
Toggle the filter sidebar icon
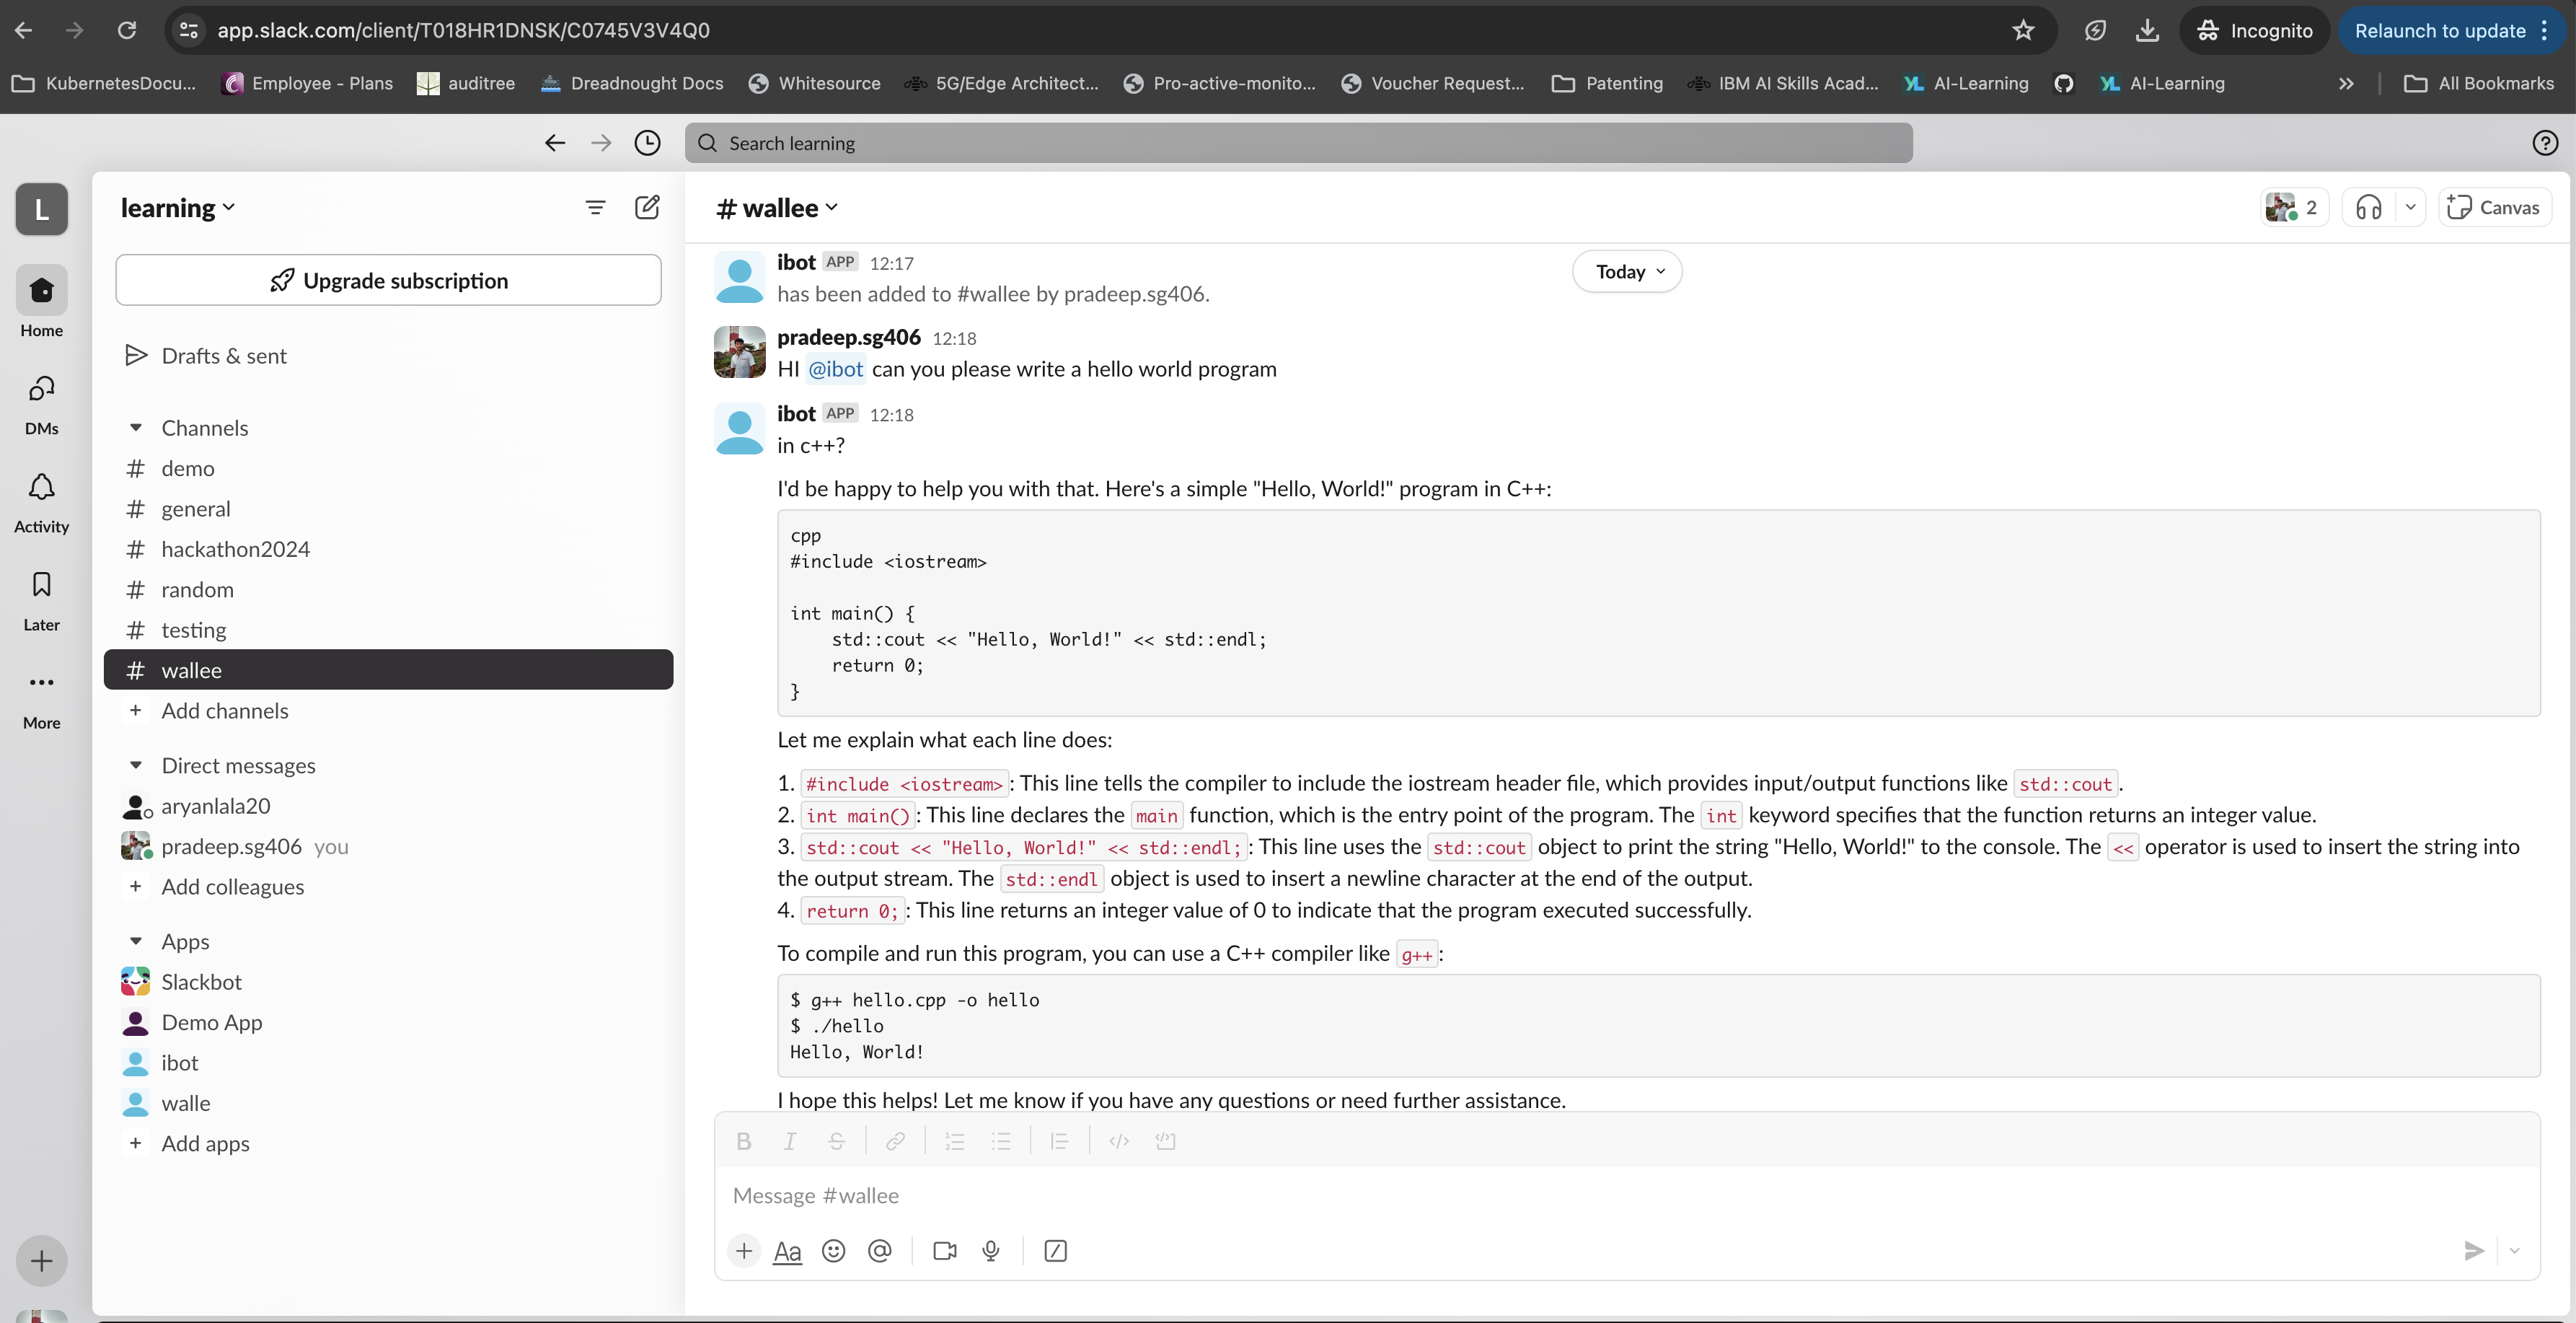pos(595,207)
